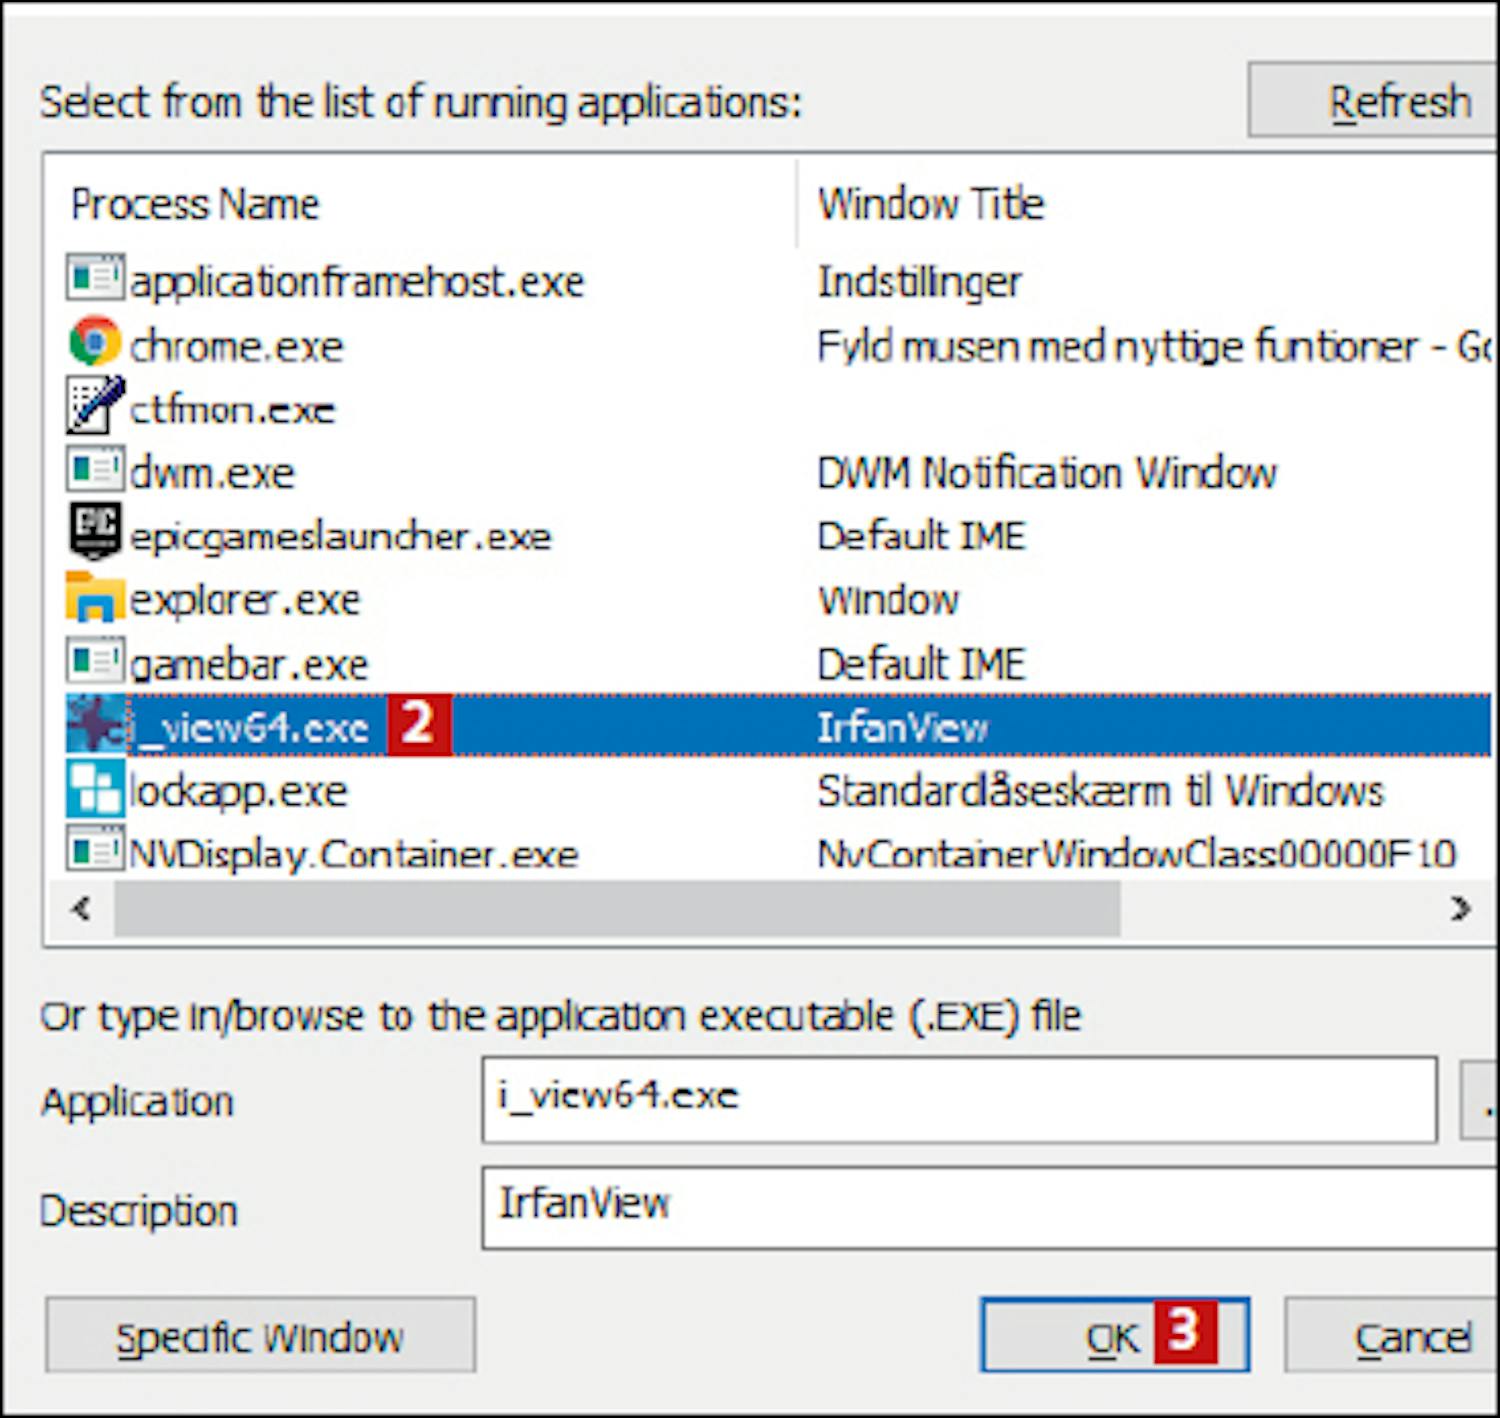1500x1418 pixels.
Task: Open the Specific Window option
Action: click(260, 1335)
